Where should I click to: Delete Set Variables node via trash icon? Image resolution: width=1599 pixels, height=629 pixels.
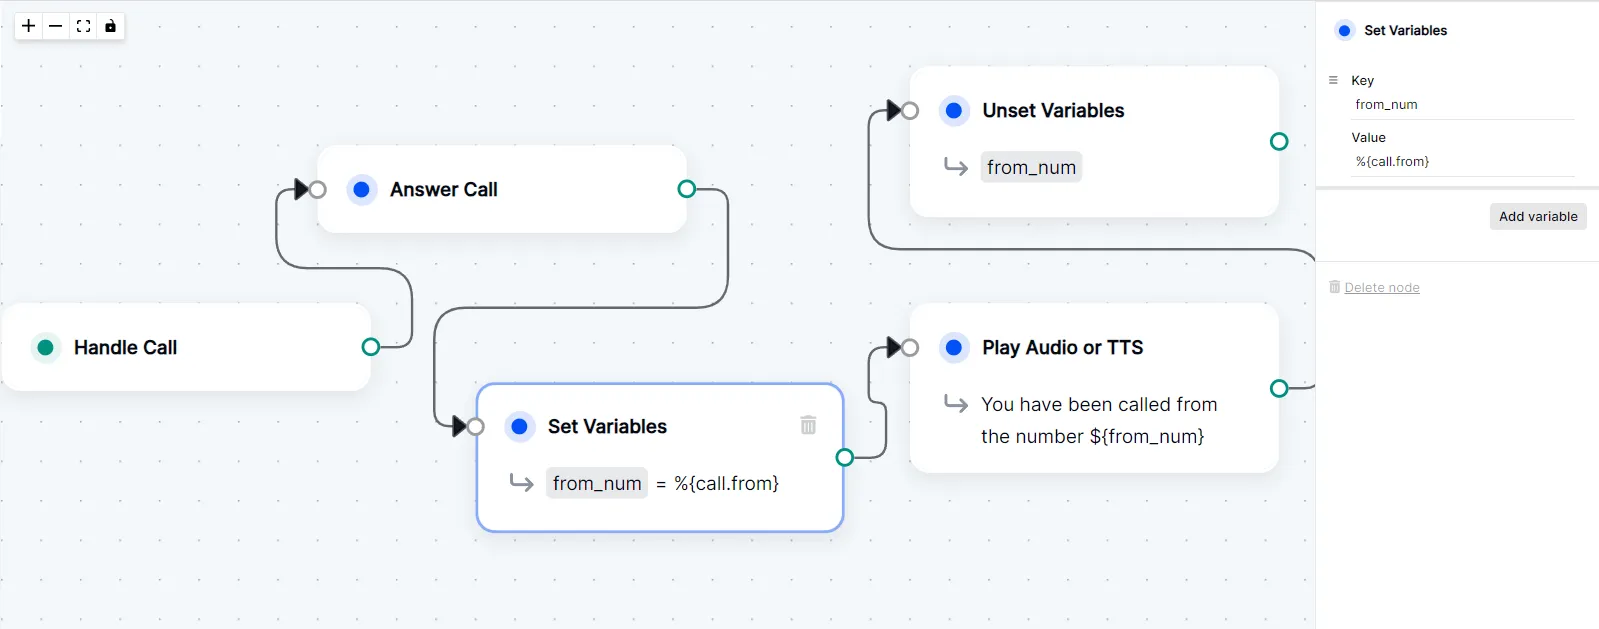808,425
